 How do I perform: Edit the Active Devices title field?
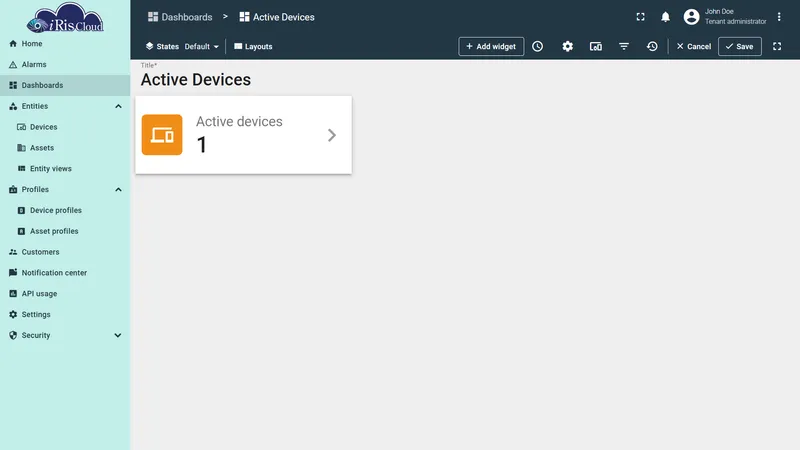(196, 80)
